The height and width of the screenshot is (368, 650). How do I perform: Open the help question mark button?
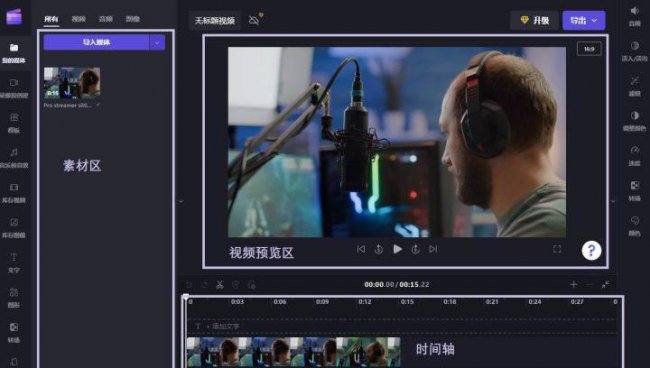[x=592, y=251]
